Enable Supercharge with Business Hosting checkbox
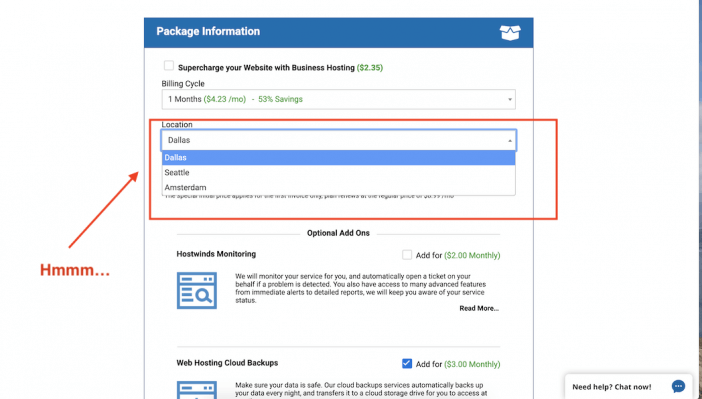 (x=169, y=66)
